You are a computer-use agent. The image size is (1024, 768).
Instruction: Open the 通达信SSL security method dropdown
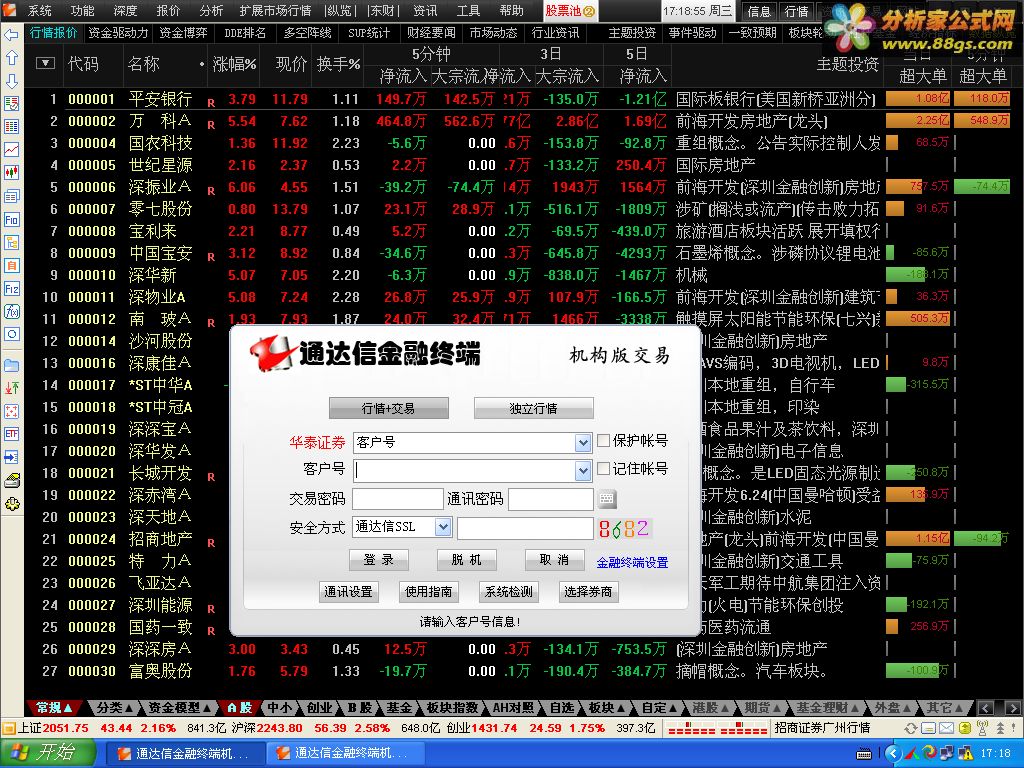point(443,526)
